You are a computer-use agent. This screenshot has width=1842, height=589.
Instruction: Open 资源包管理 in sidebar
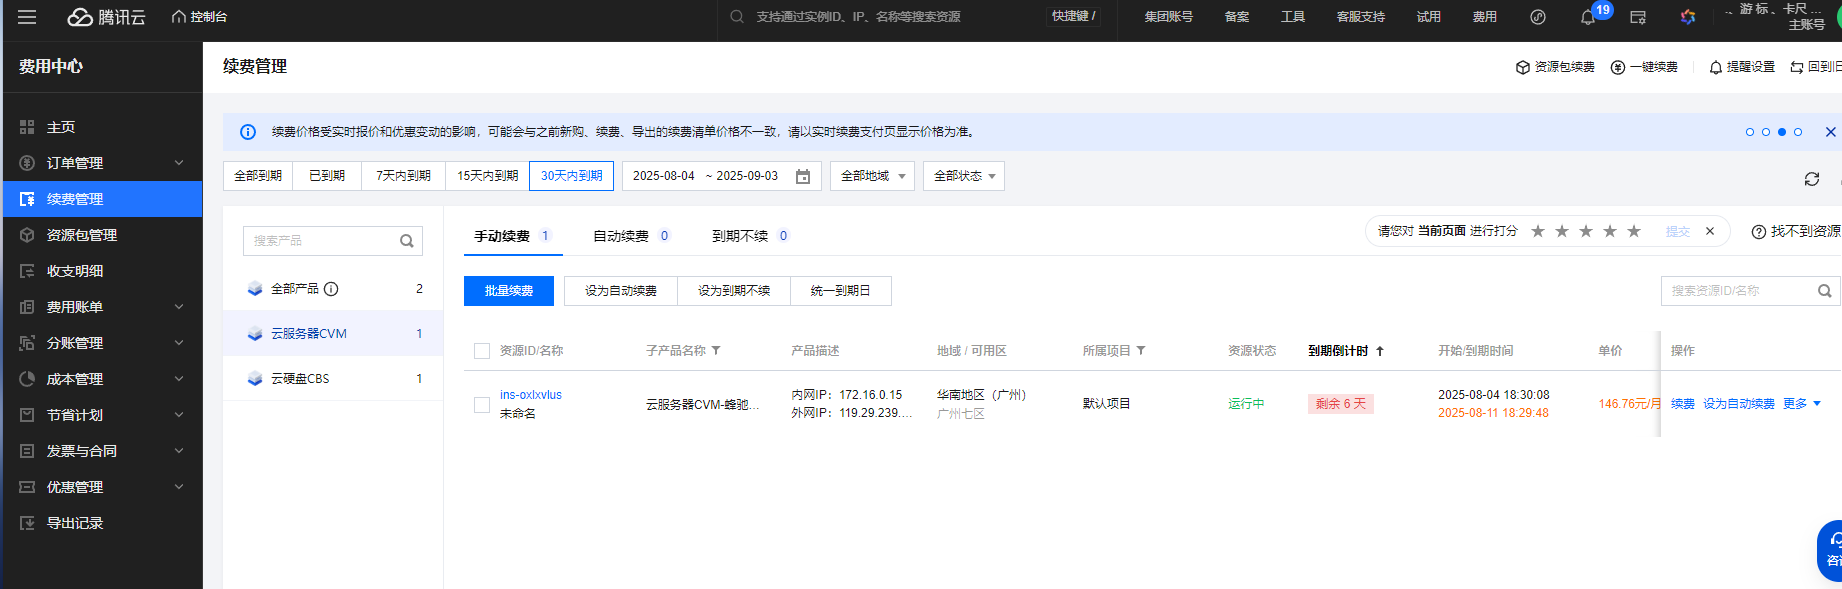(103, 235)
